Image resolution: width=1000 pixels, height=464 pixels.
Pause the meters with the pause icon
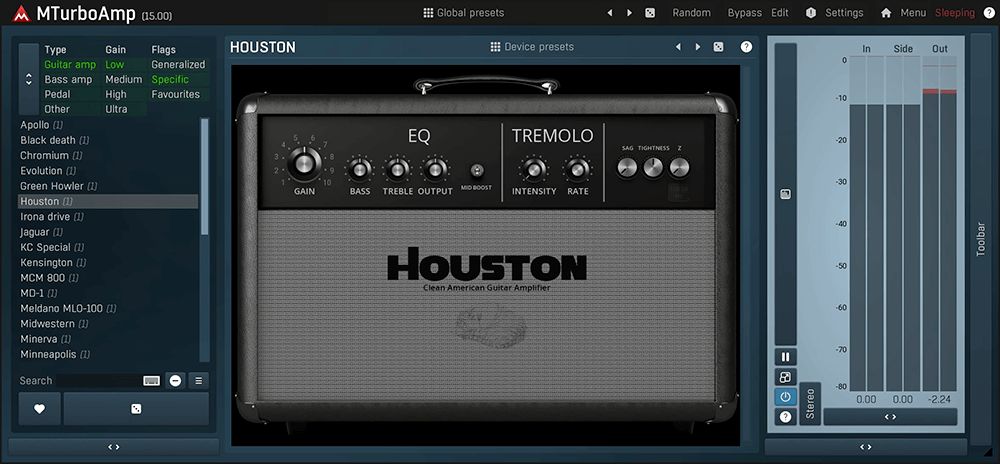[x=785, y=357]
